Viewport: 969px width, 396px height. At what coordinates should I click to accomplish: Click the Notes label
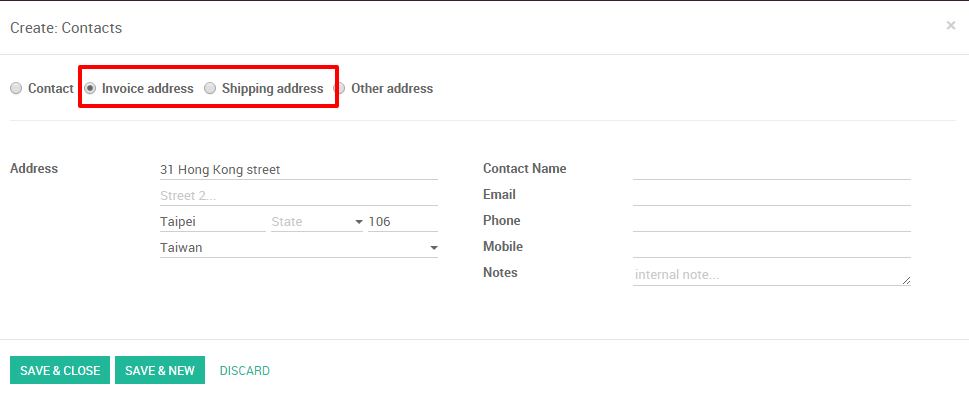click(501, 272)
